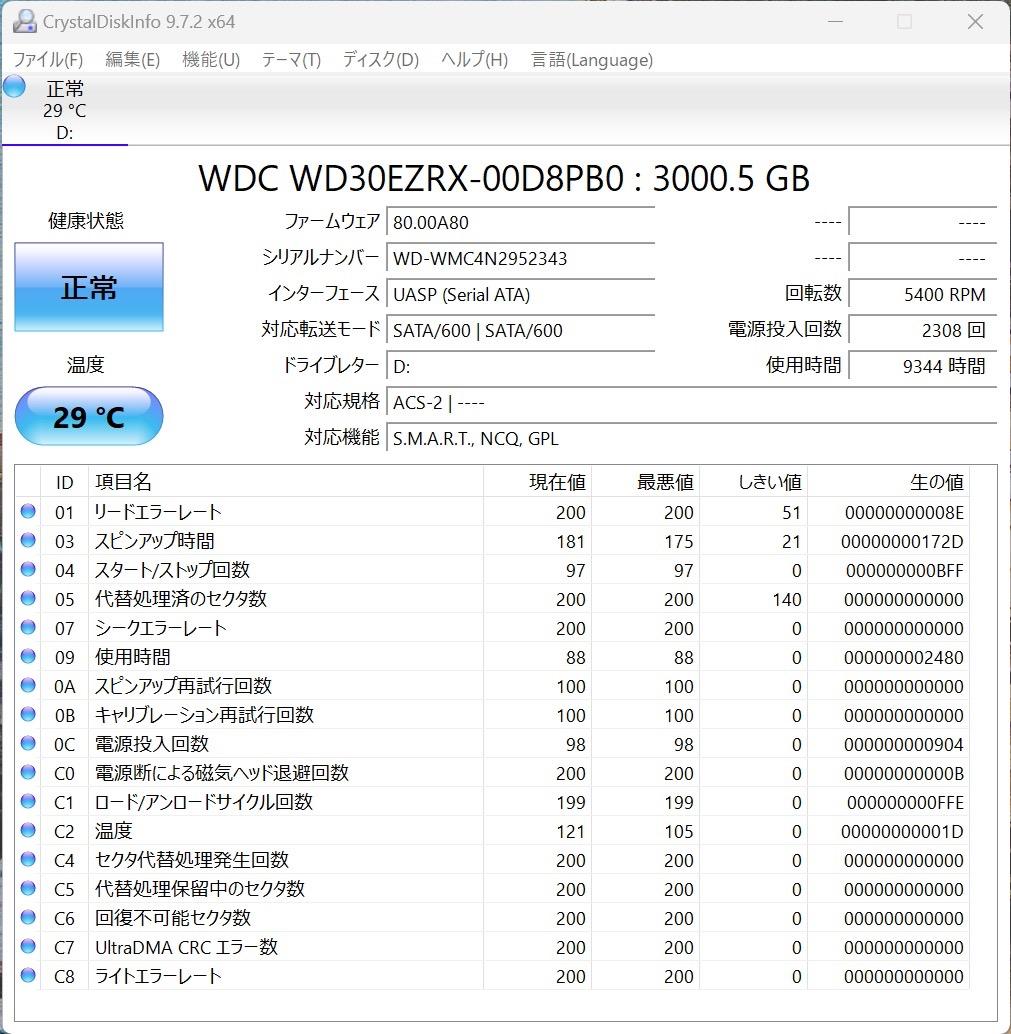Click the indicator next to 電源投入回数 row
The image size is (1011, 1034).
30,744
